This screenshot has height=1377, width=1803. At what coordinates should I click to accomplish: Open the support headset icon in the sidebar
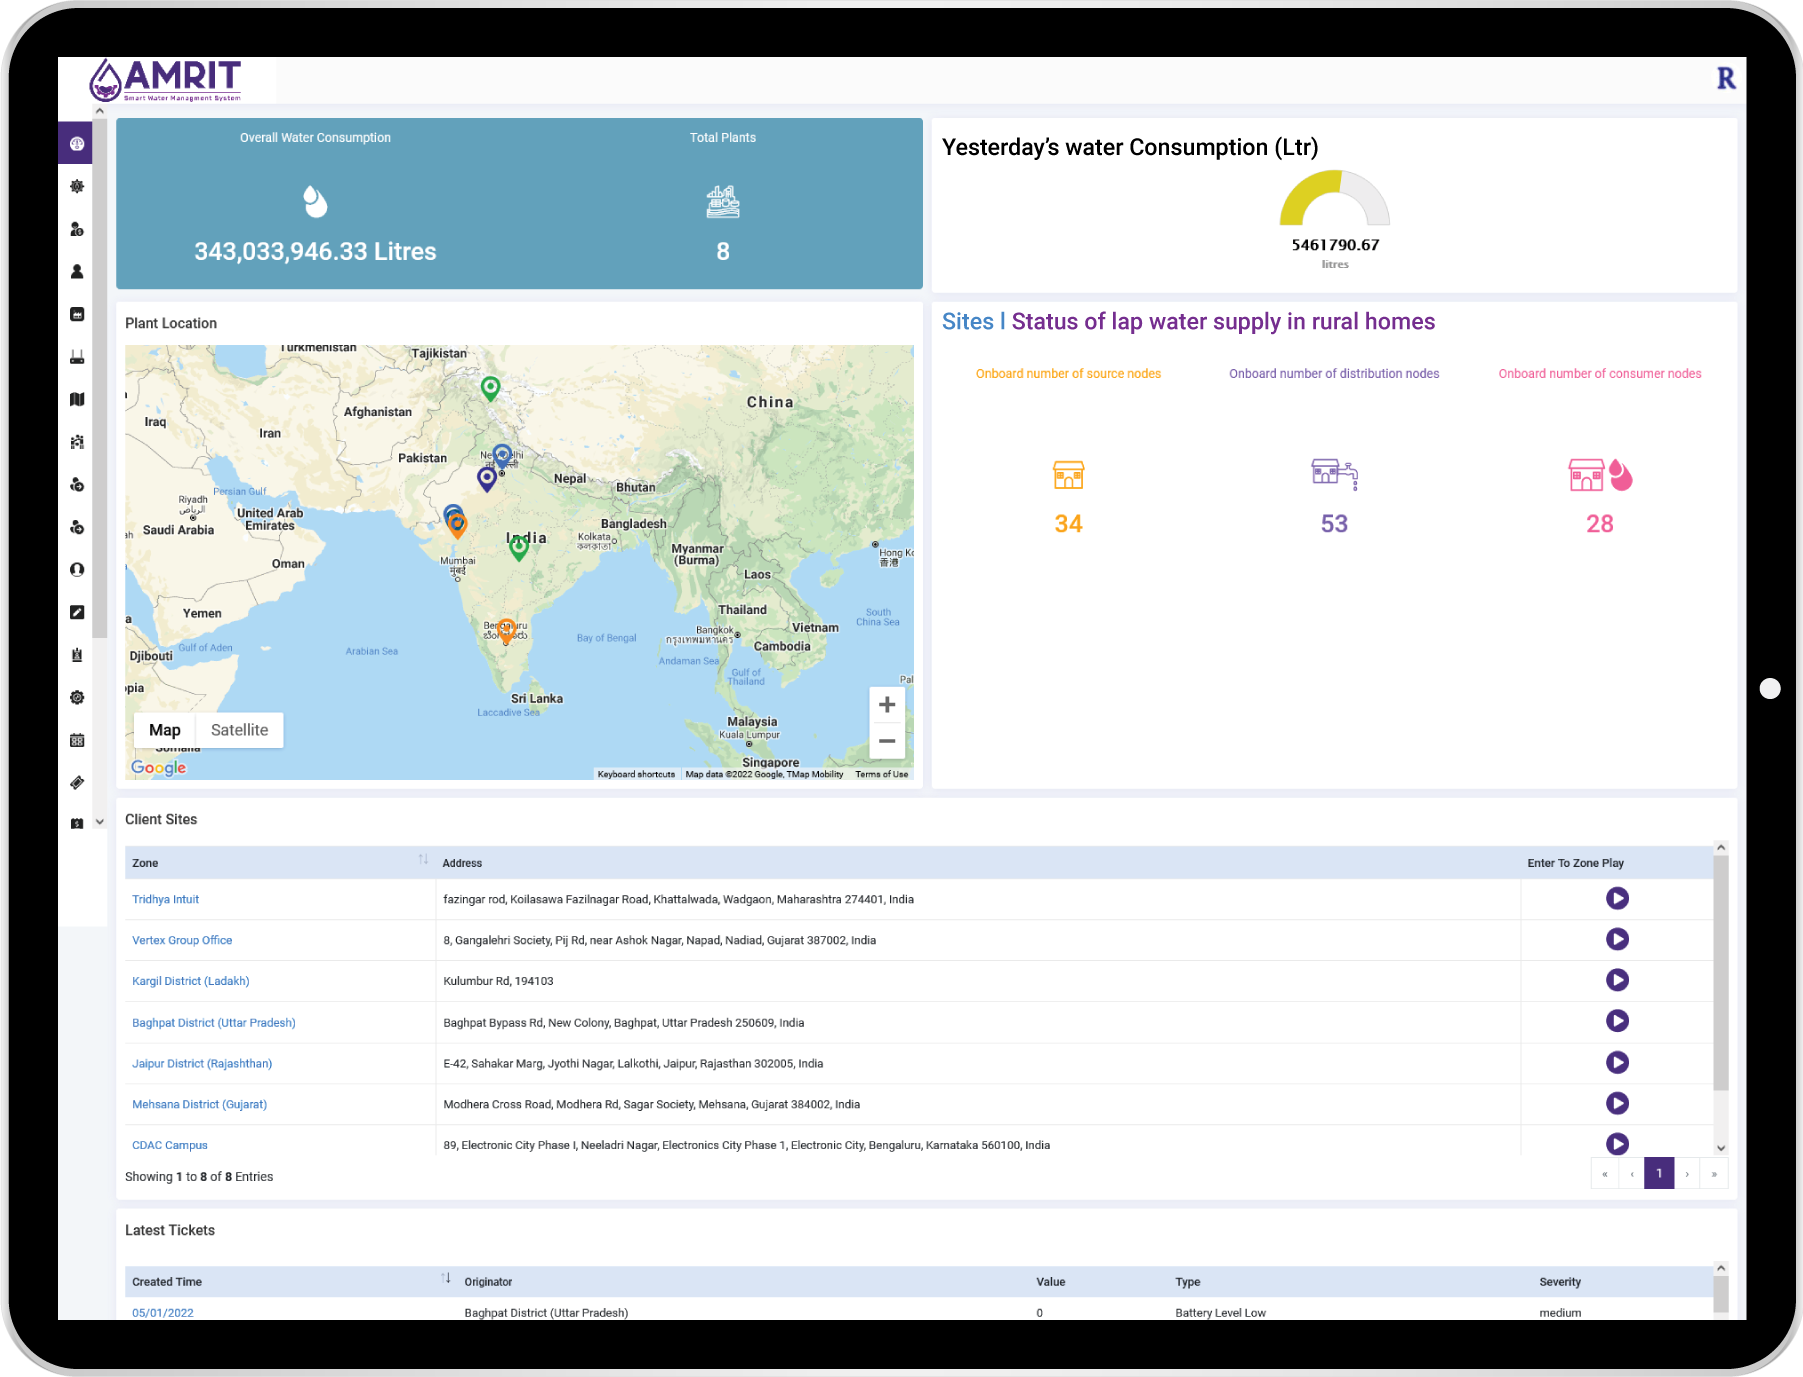(x=77, y=569)
